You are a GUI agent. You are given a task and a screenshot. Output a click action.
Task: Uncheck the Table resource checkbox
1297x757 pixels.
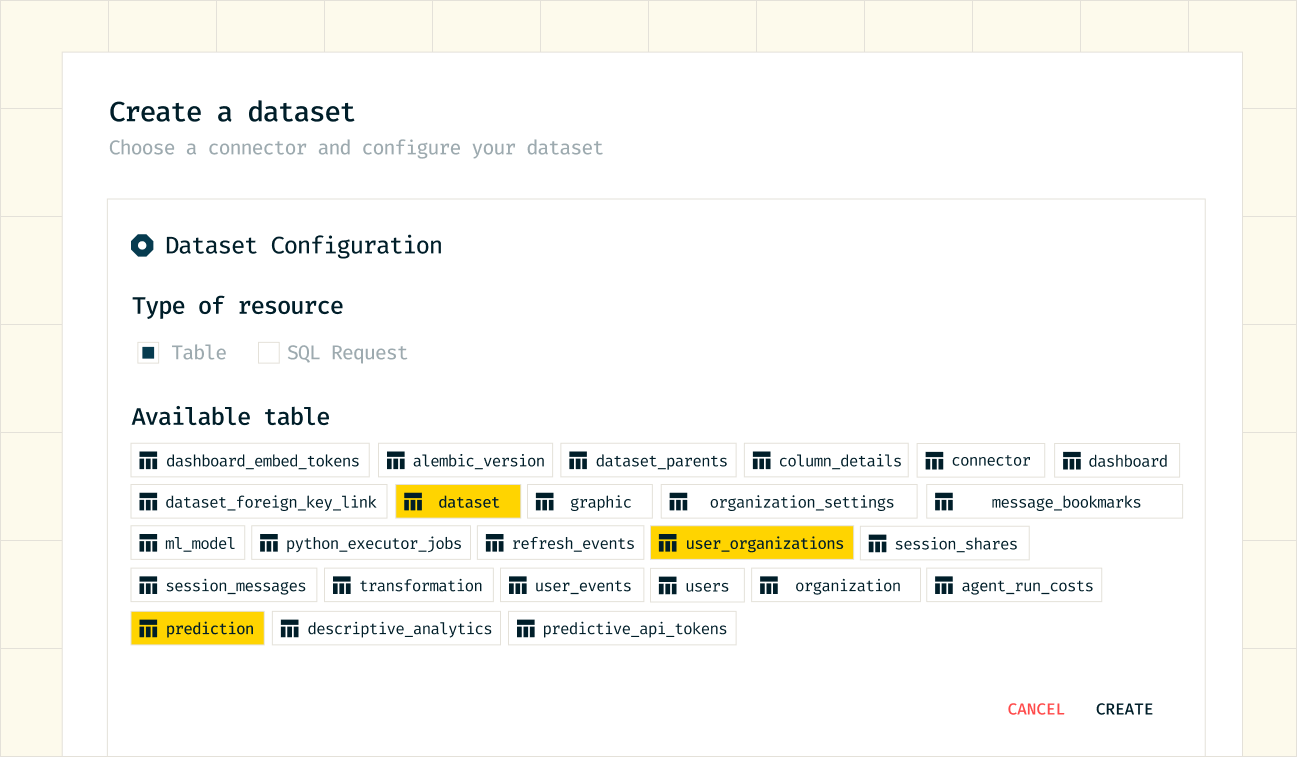[148, 352]
